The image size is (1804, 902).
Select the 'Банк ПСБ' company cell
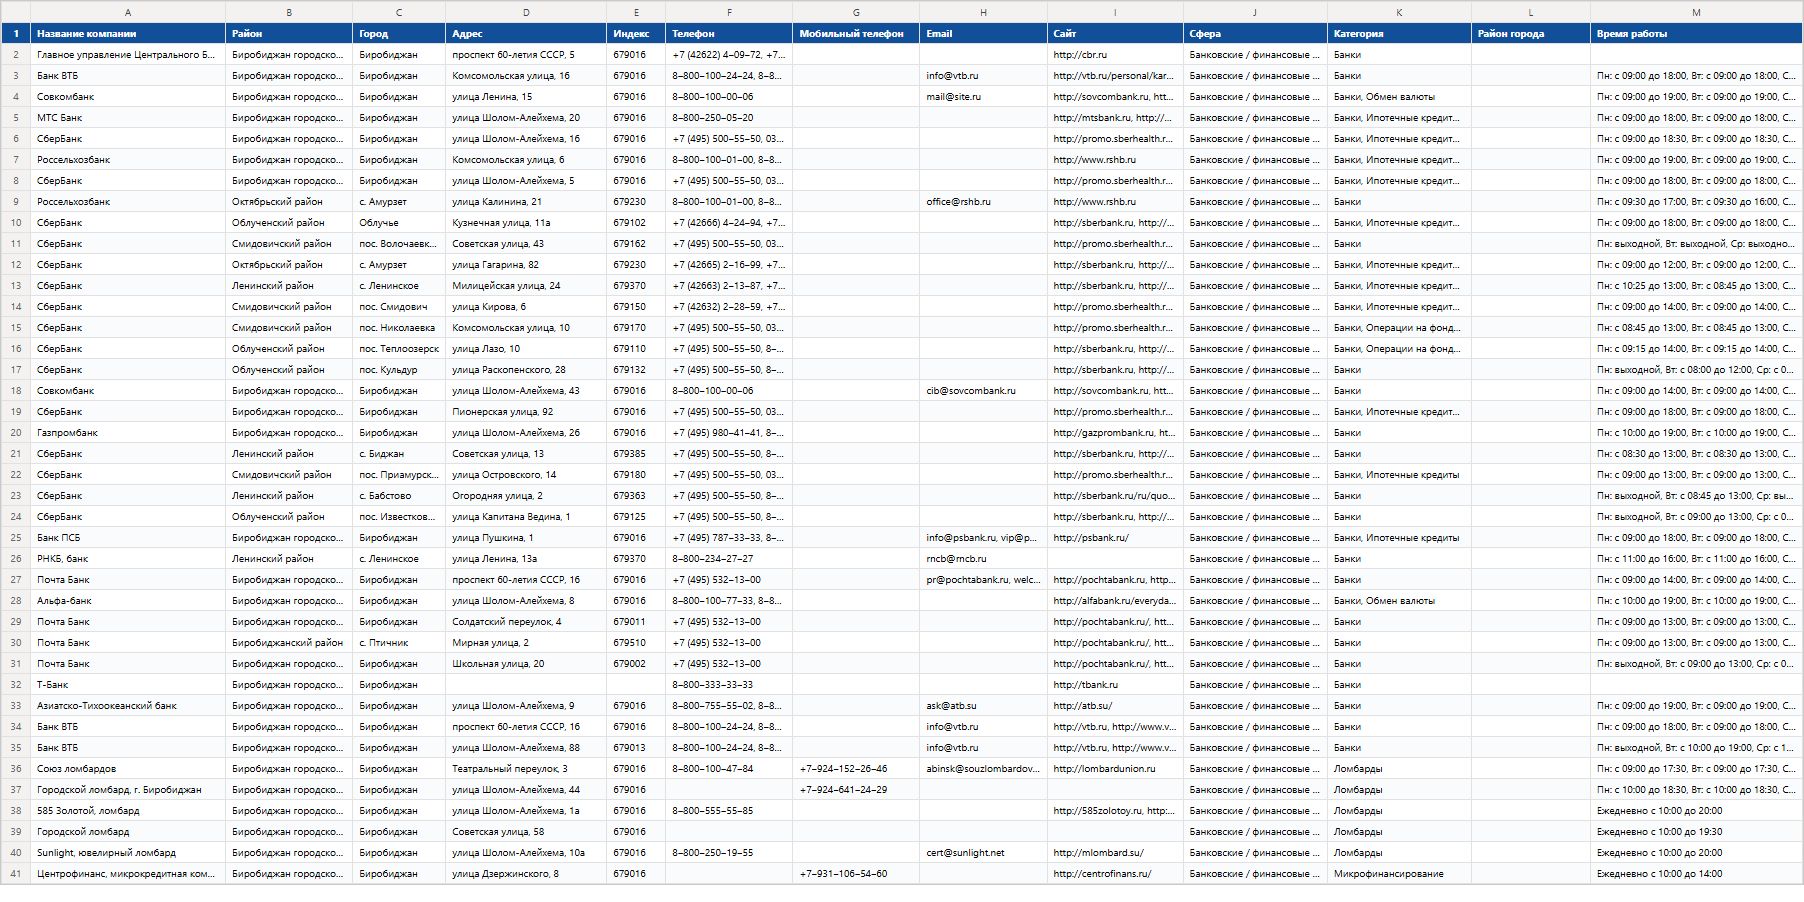[128, 538]
